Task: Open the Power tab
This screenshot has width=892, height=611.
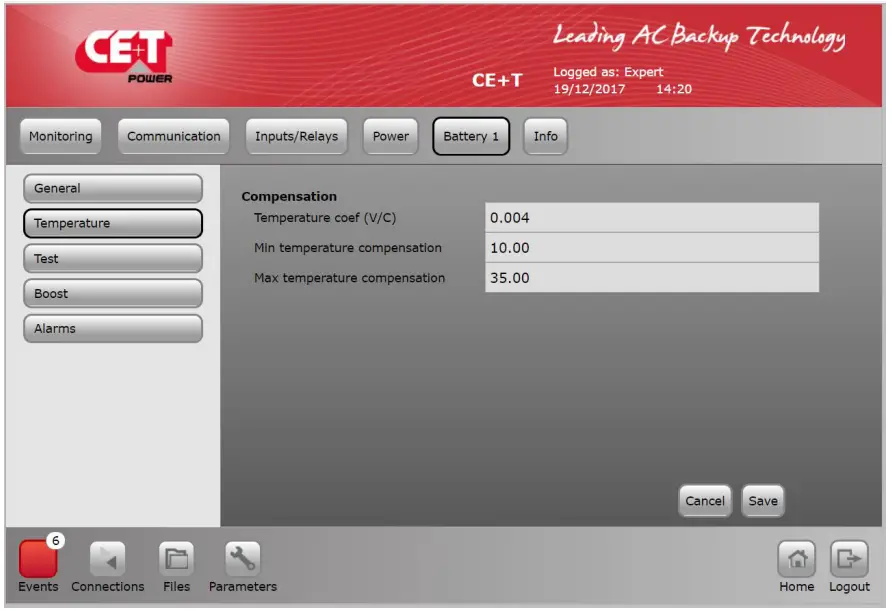Action: (391, 137)
